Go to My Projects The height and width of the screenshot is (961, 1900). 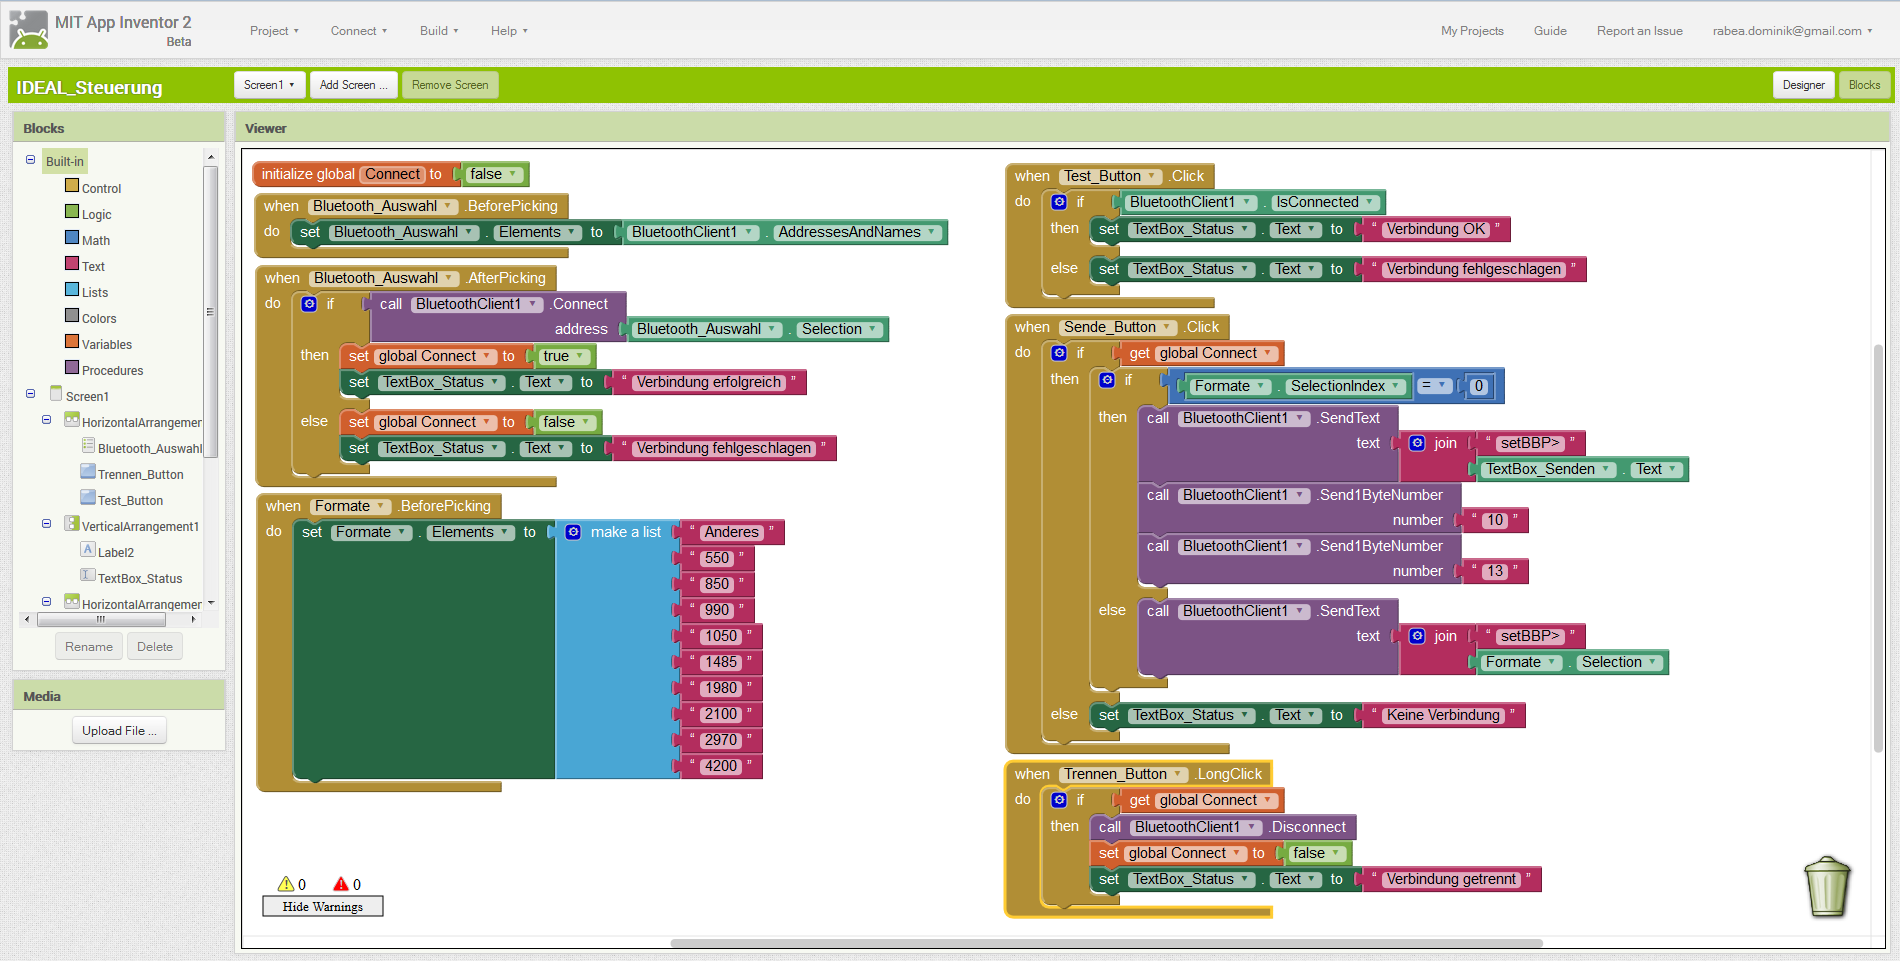1472,31
